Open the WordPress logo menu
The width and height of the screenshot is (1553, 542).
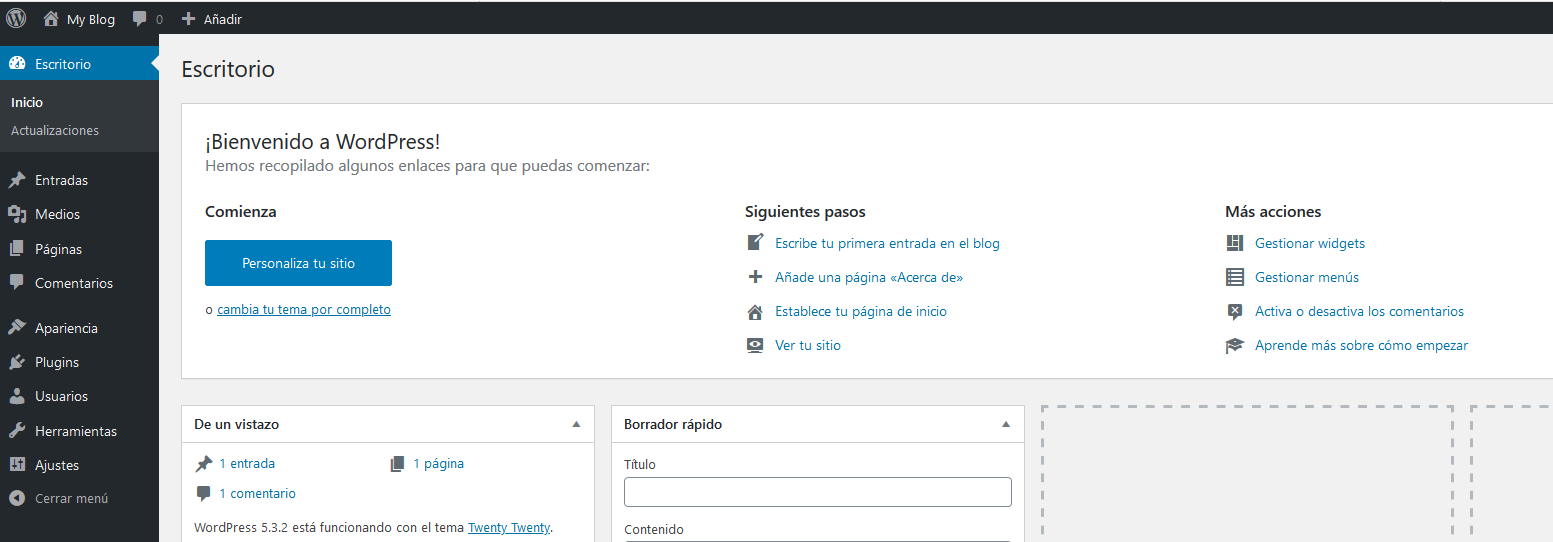tap(16, 18)
